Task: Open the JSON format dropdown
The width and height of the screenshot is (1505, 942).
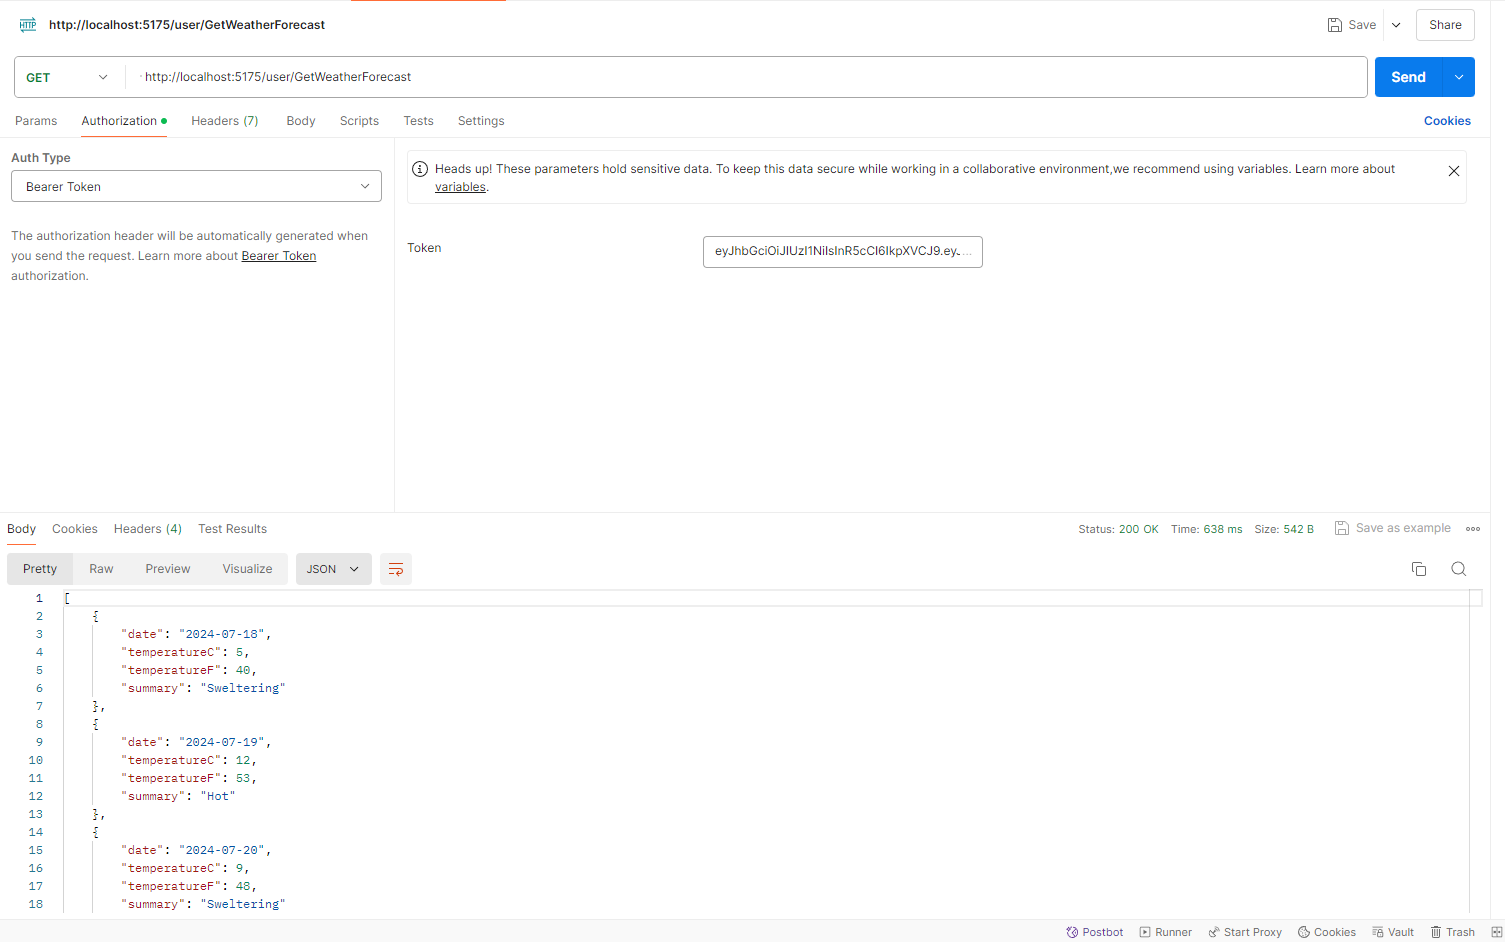Action: click(333, 569)
